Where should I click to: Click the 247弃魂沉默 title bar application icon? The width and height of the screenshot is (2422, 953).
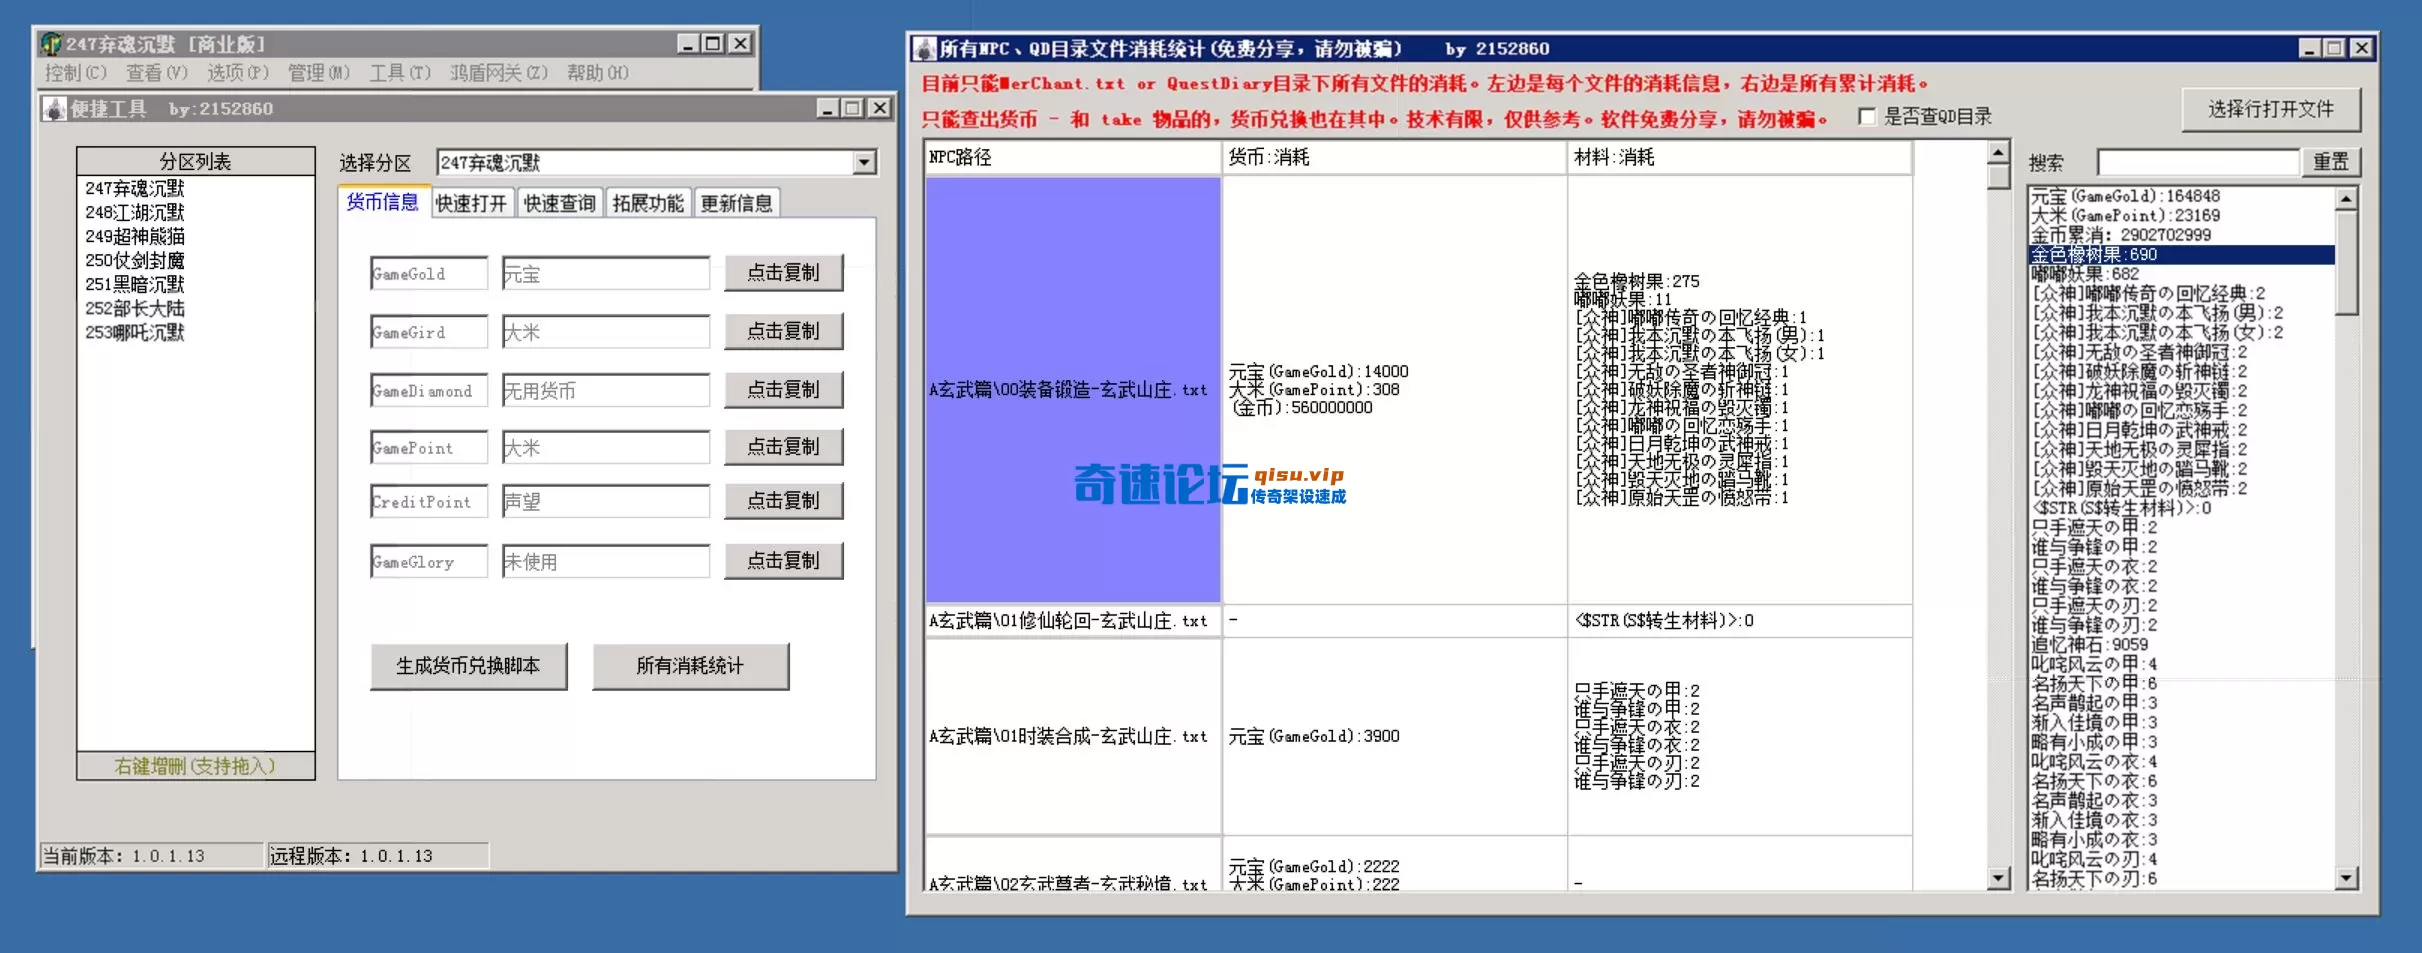(x=50, y=43)
